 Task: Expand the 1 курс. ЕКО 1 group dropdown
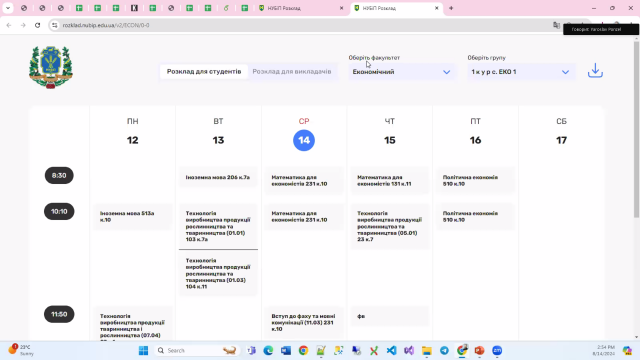click(521, 72)
